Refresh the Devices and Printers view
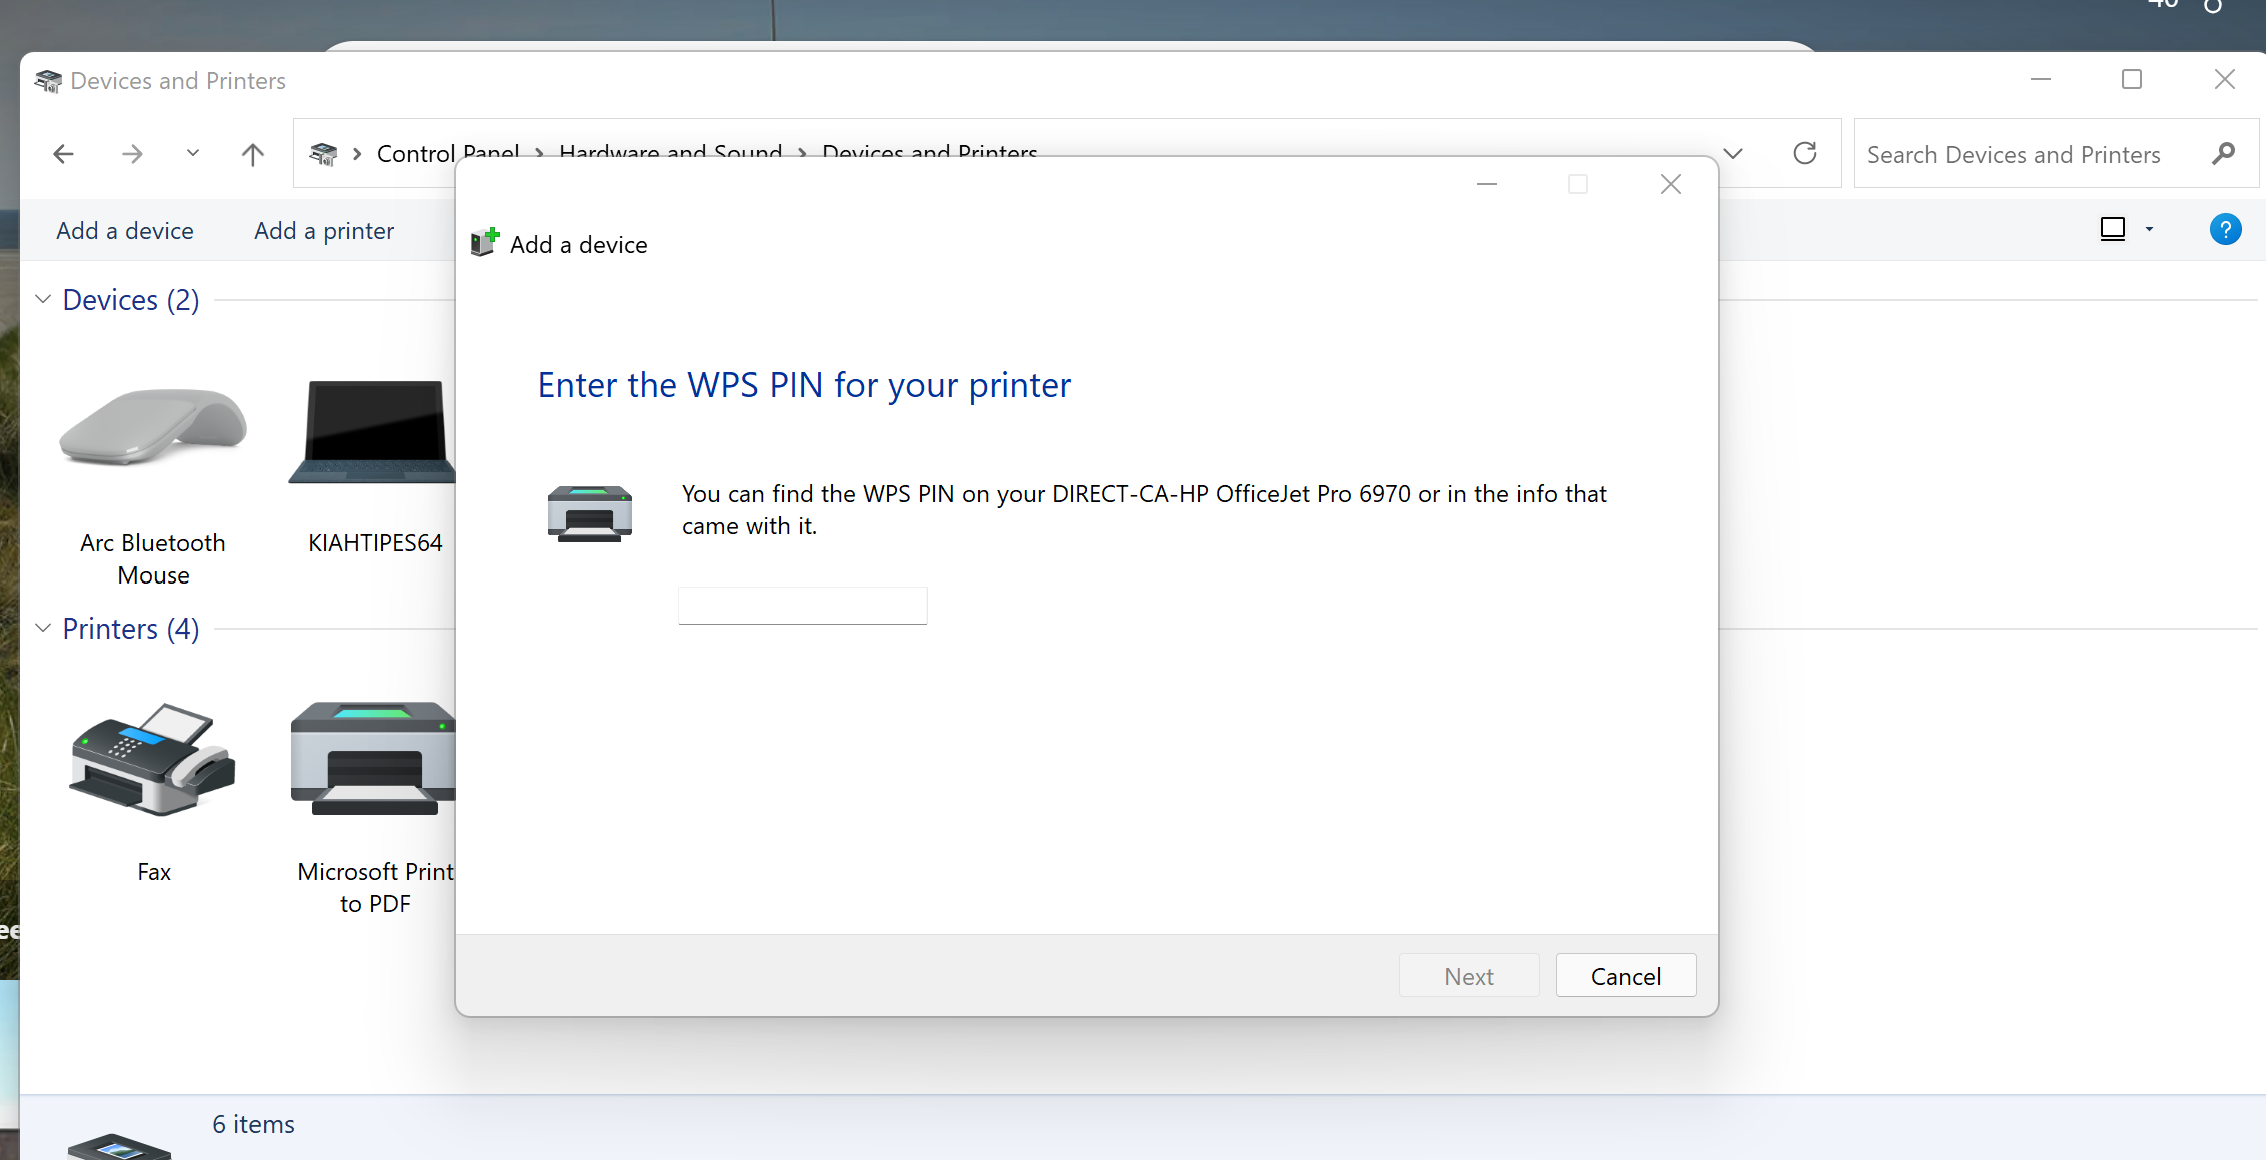Image resolution: width=2266 pixels, height=1160 pixels. tap(1804, 153)
